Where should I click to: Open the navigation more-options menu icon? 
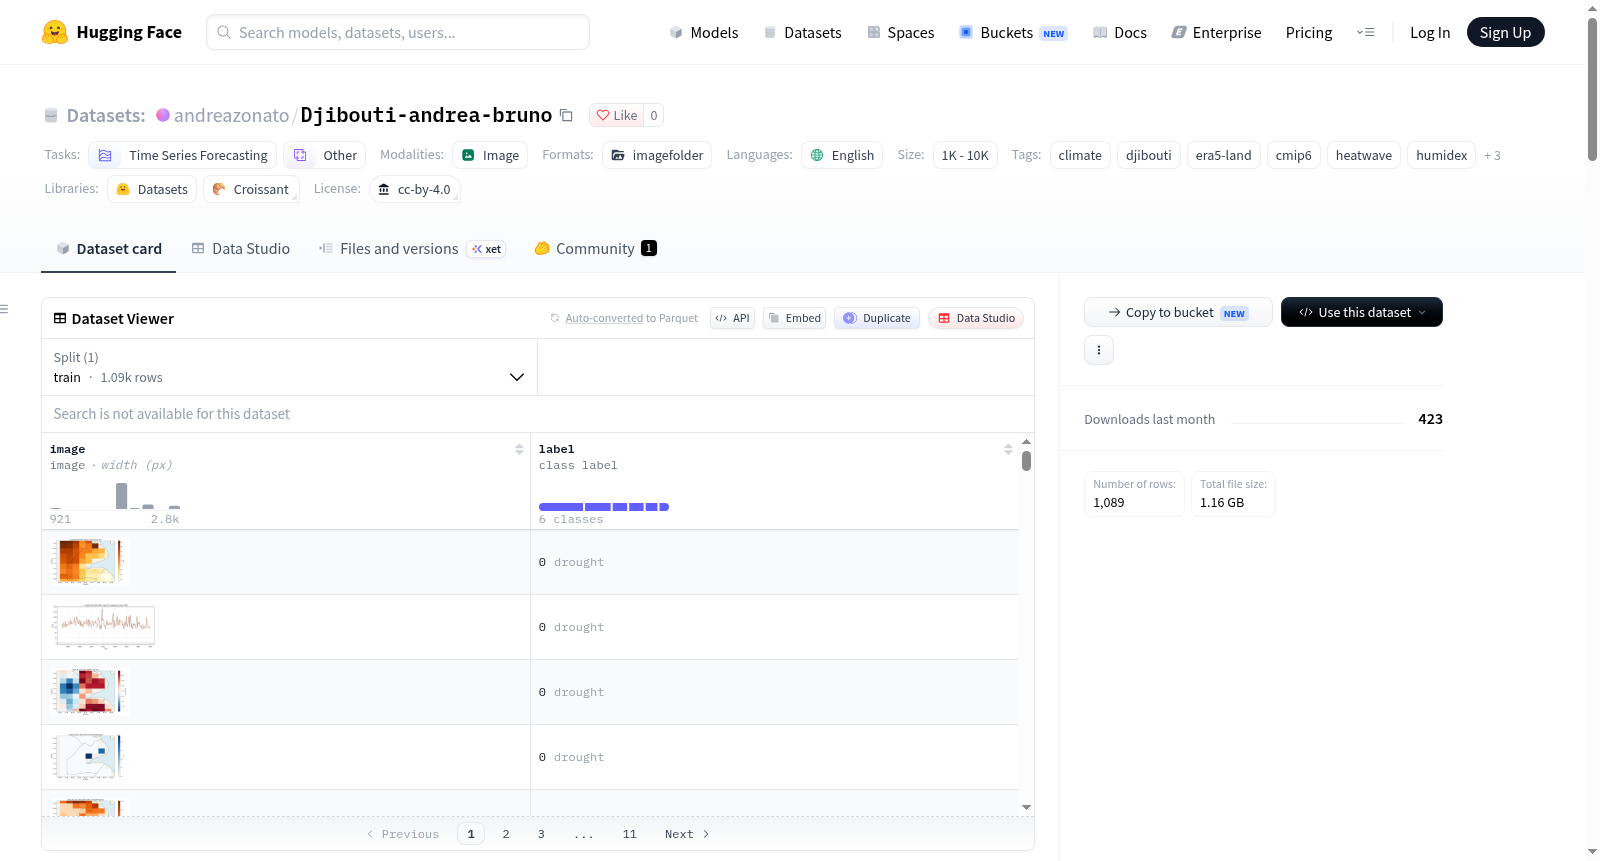pos(1365,32)
